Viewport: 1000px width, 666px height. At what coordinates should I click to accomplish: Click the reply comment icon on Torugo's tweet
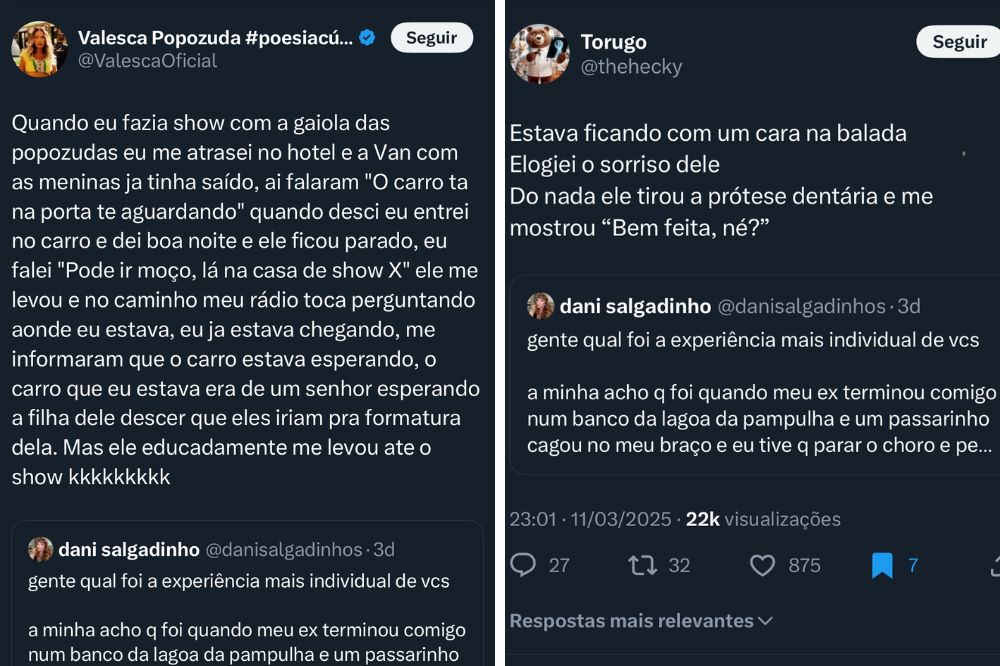pos(523,565)
